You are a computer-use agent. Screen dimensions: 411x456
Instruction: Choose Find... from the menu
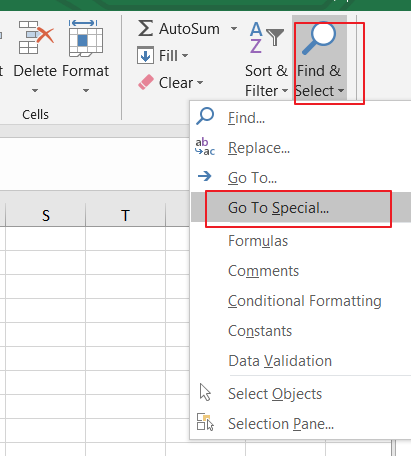pyautogui.click(x=301, y=118)
